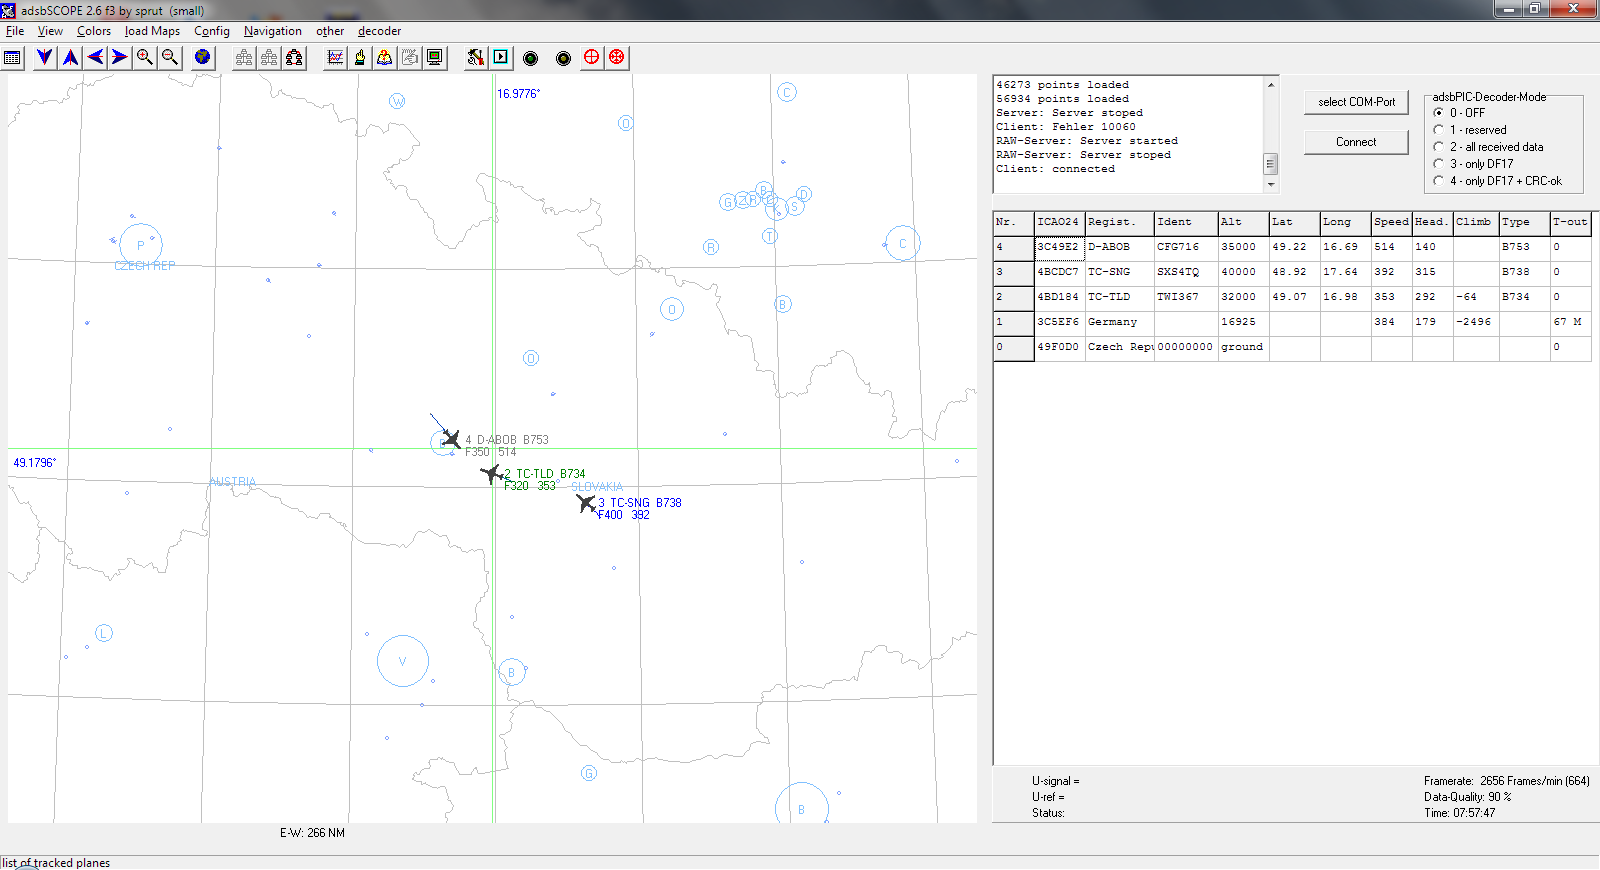Move map up with the blue up-arrow
Viewport: 1600px width, 870px height.
tap(70, 58)
